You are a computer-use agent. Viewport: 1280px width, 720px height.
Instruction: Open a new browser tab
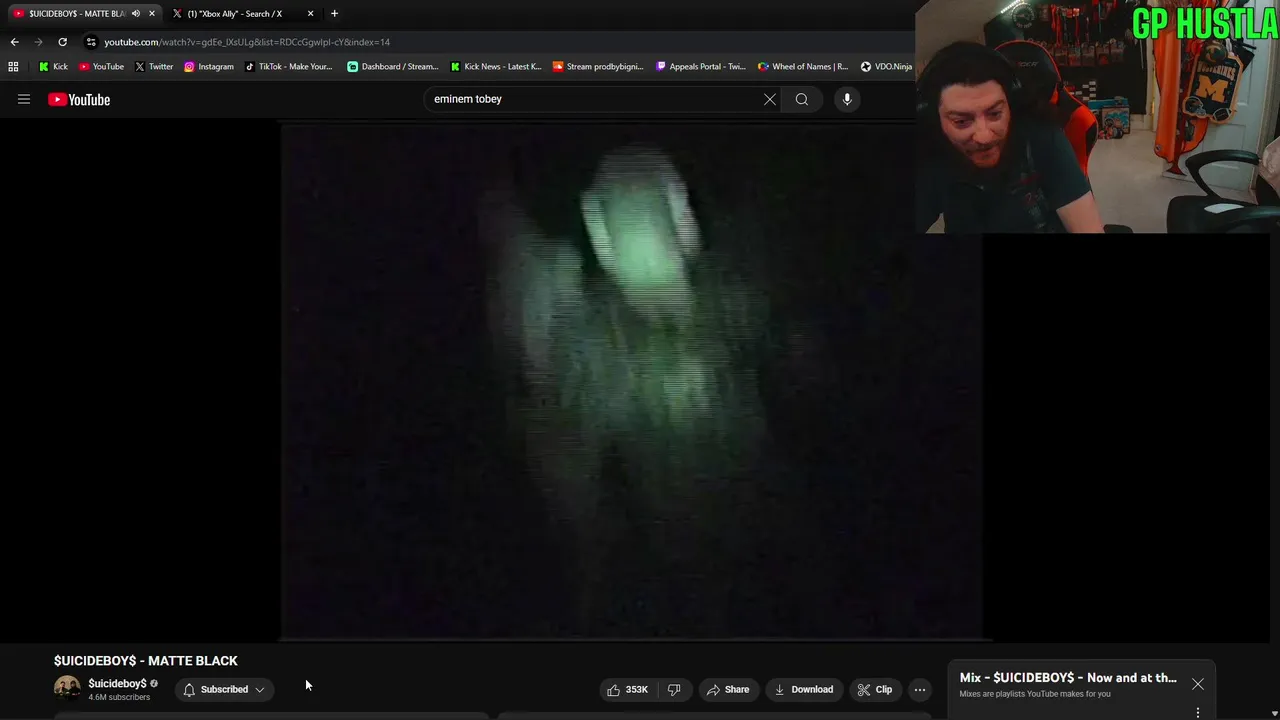point(334,14)
